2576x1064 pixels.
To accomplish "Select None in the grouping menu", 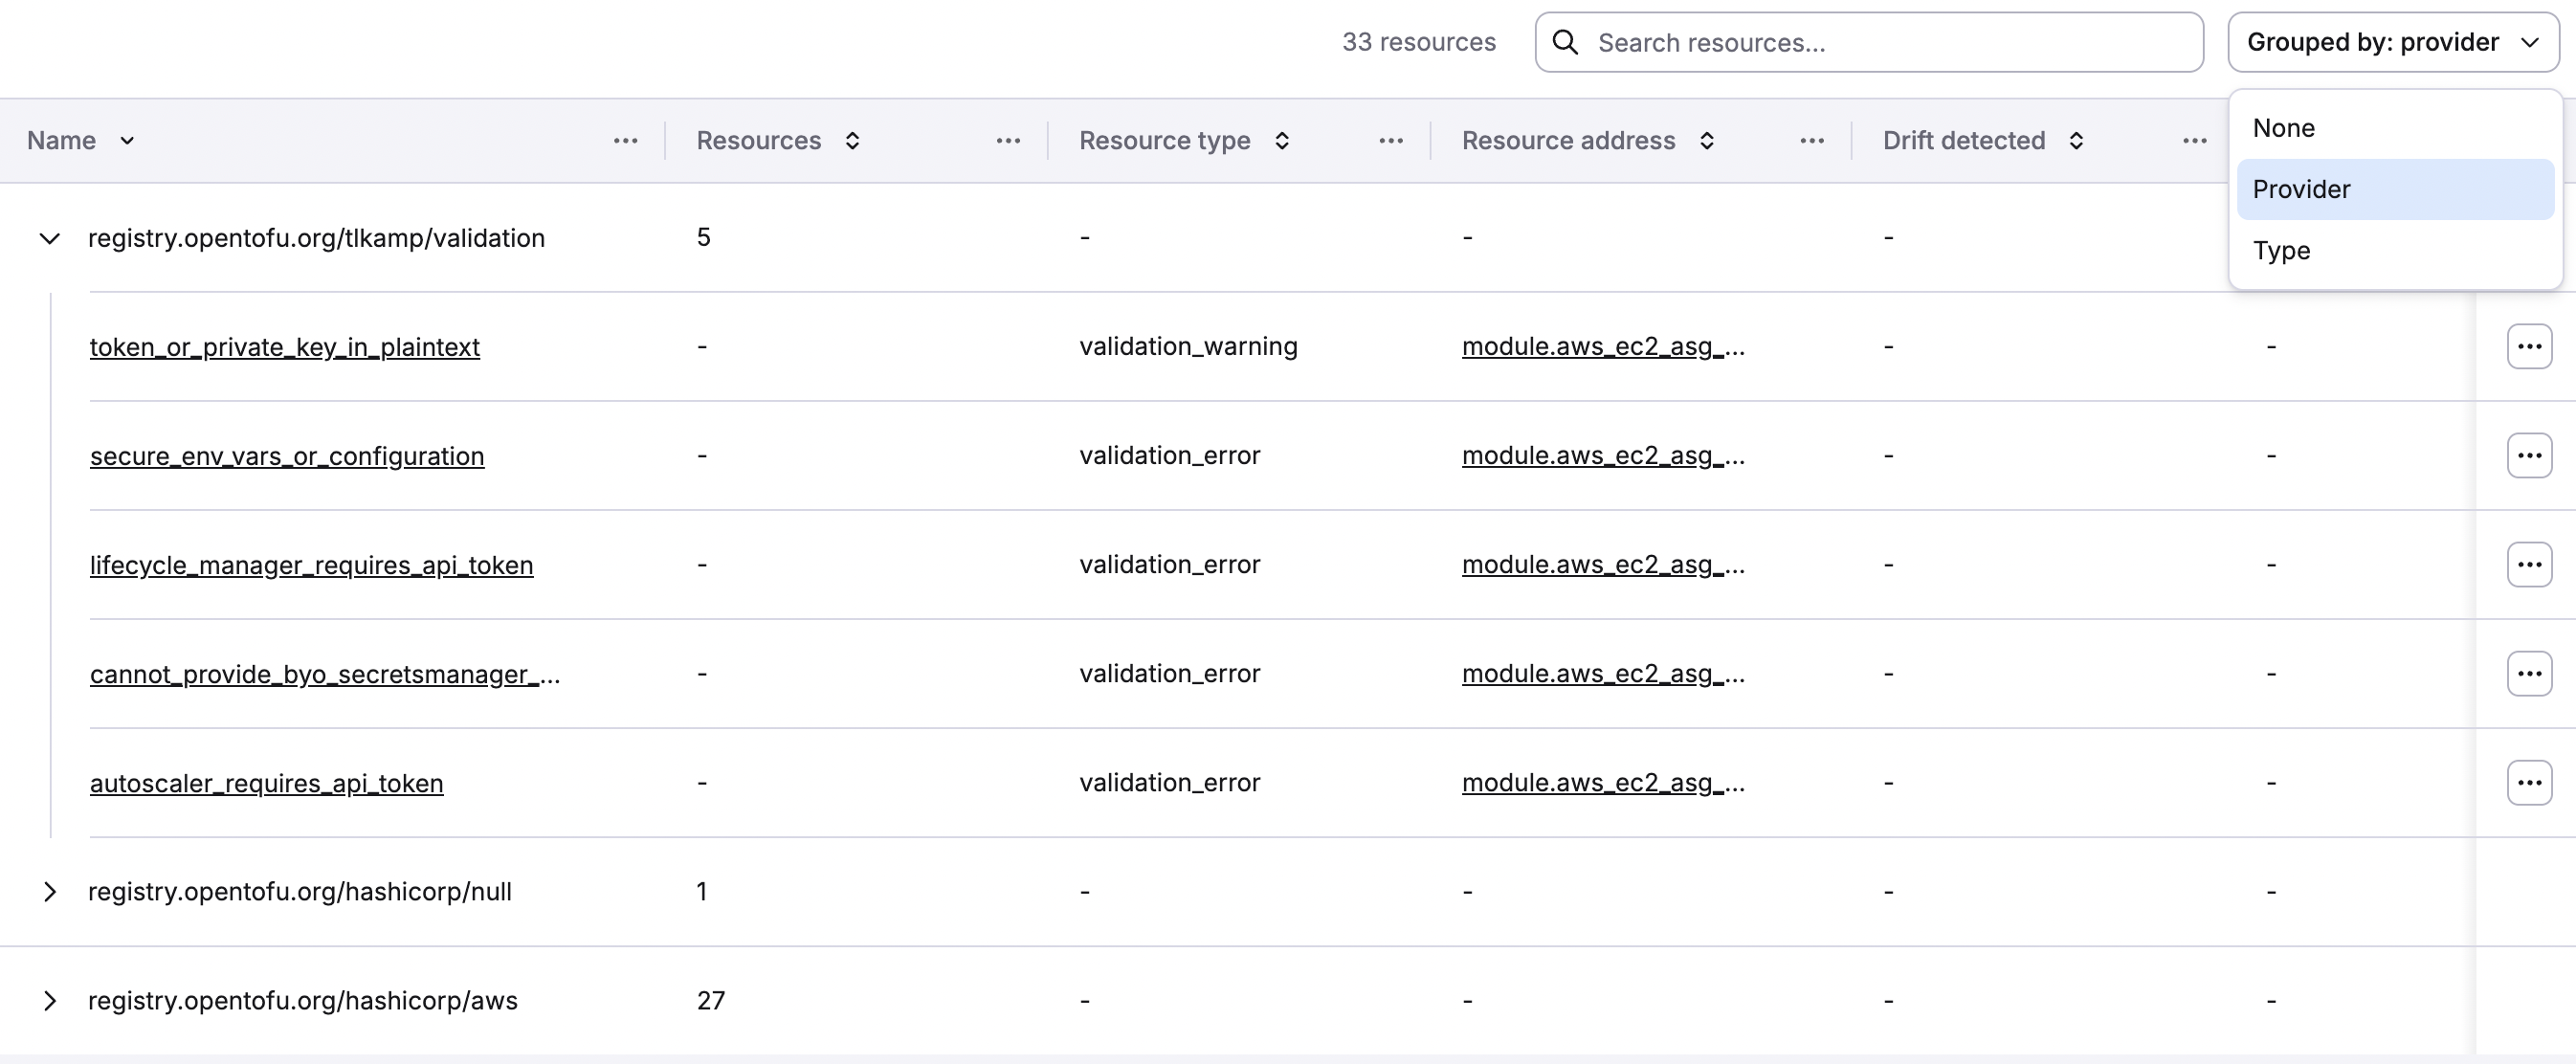I will 2284,128.
